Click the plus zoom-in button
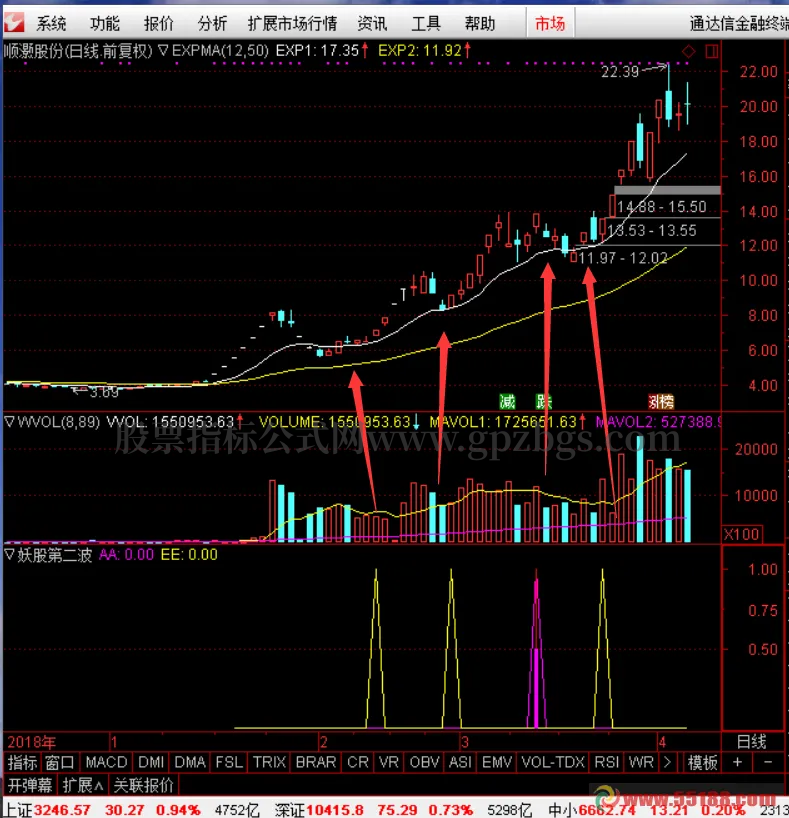This screenshot has width=789, height=818. click(738, 763)
